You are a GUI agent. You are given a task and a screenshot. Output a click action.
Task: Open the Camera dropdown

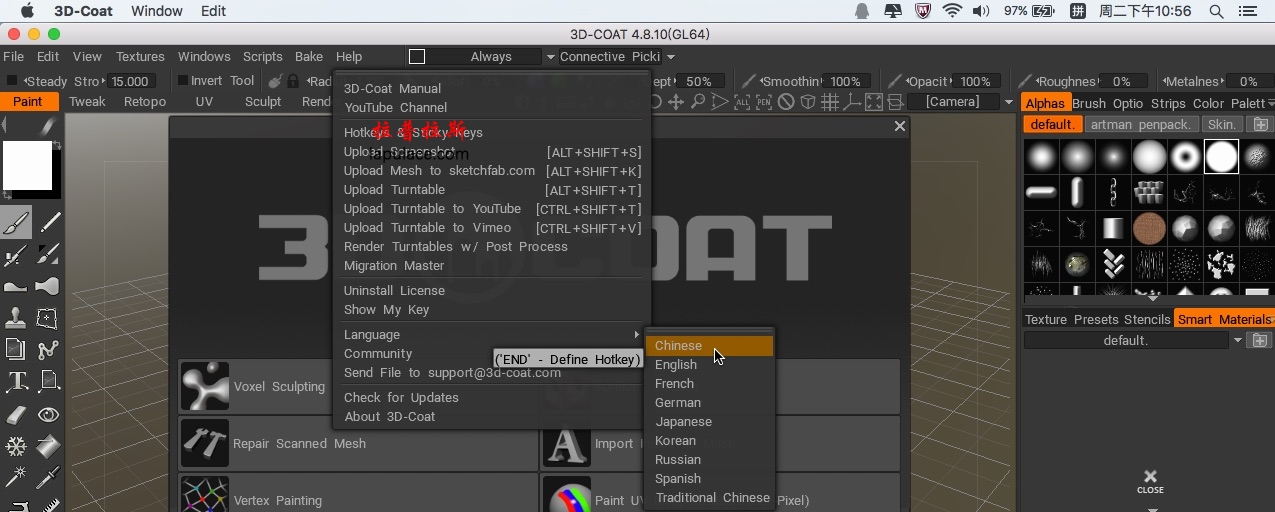pos(1008,102)
